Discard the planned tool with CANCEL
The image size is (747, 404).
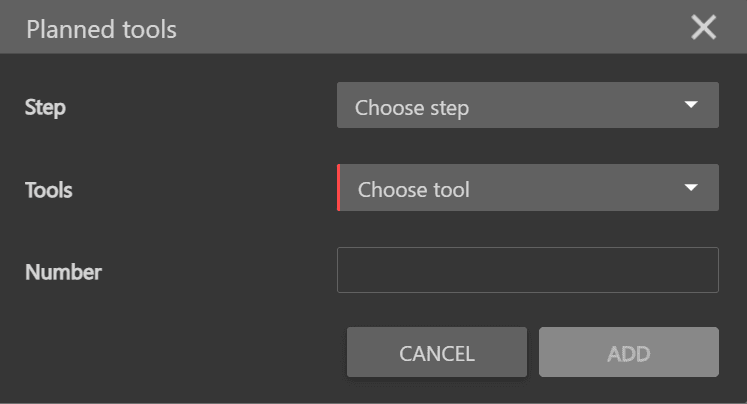(x=436, y=353)
